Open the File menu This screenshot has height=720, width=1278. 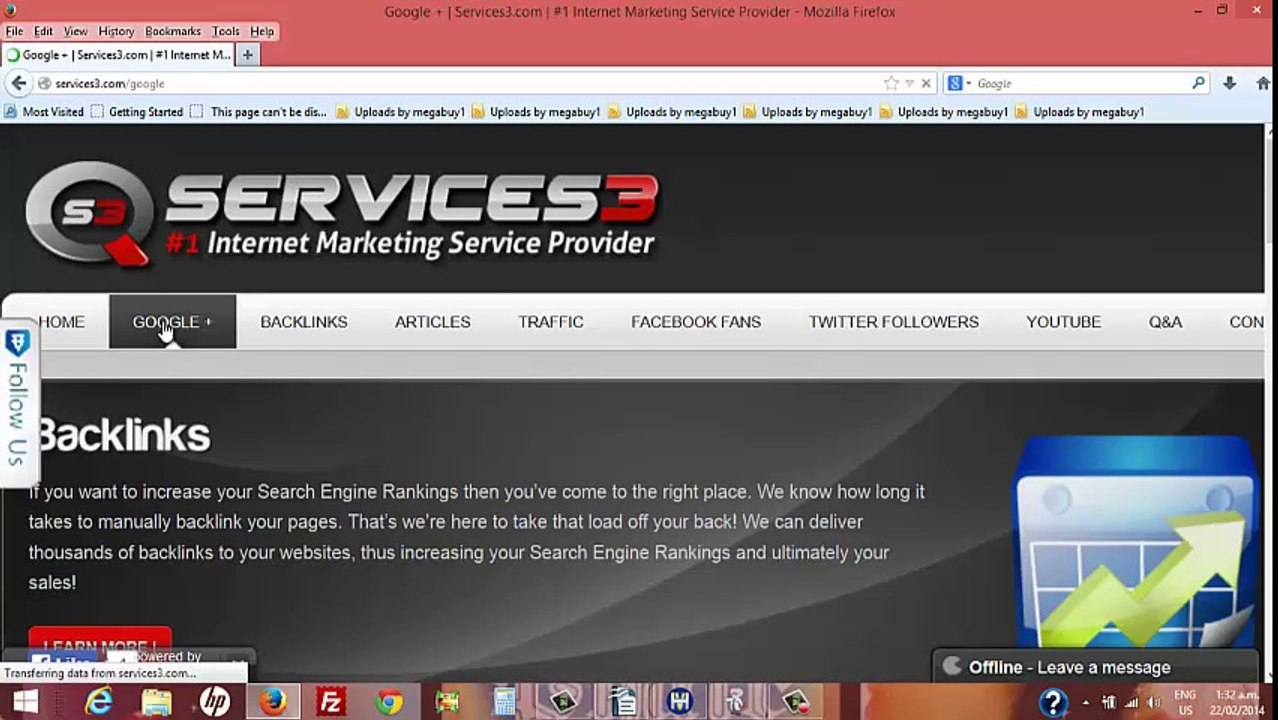14,32
